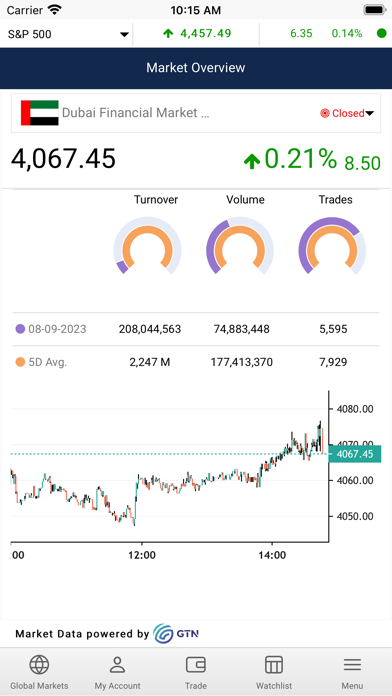Open the Global Markets globe icon
This screenshot has height=696, width=392.
(x=39, y=665)
